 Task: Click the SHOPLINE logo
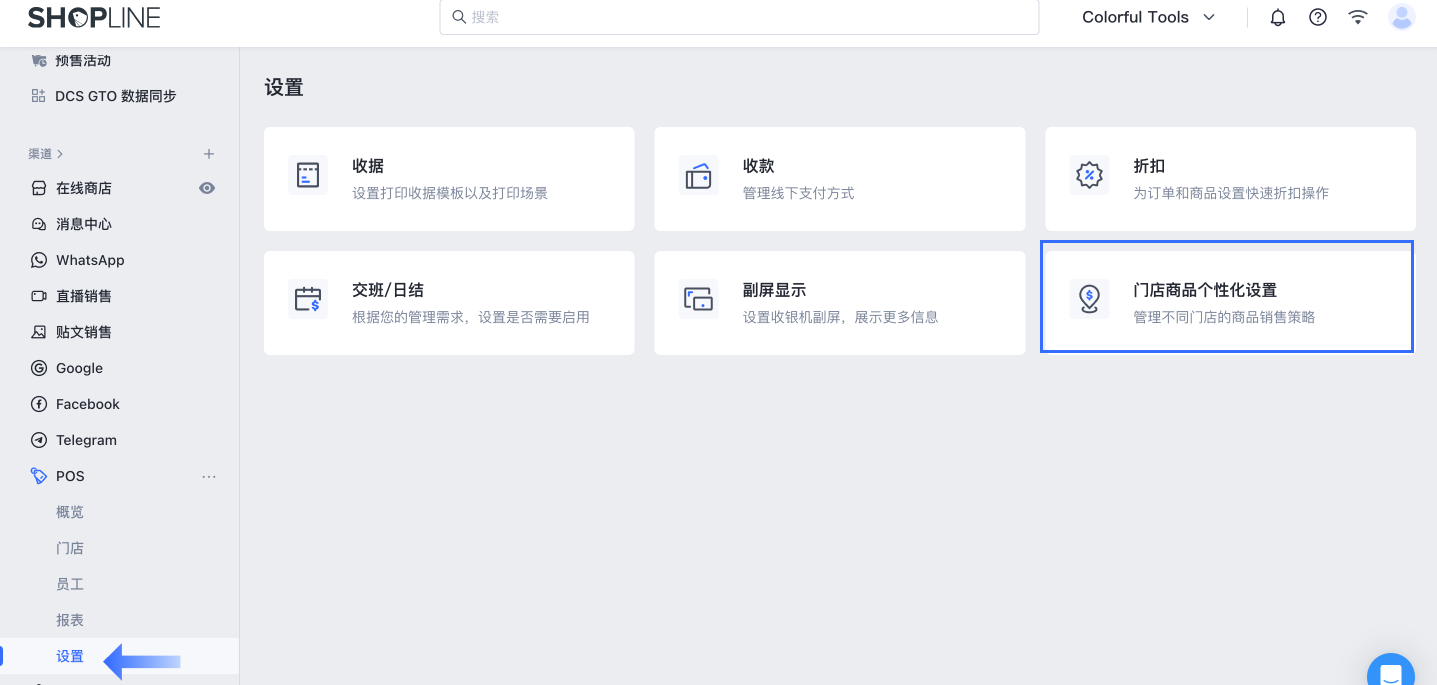pos(93,17)
